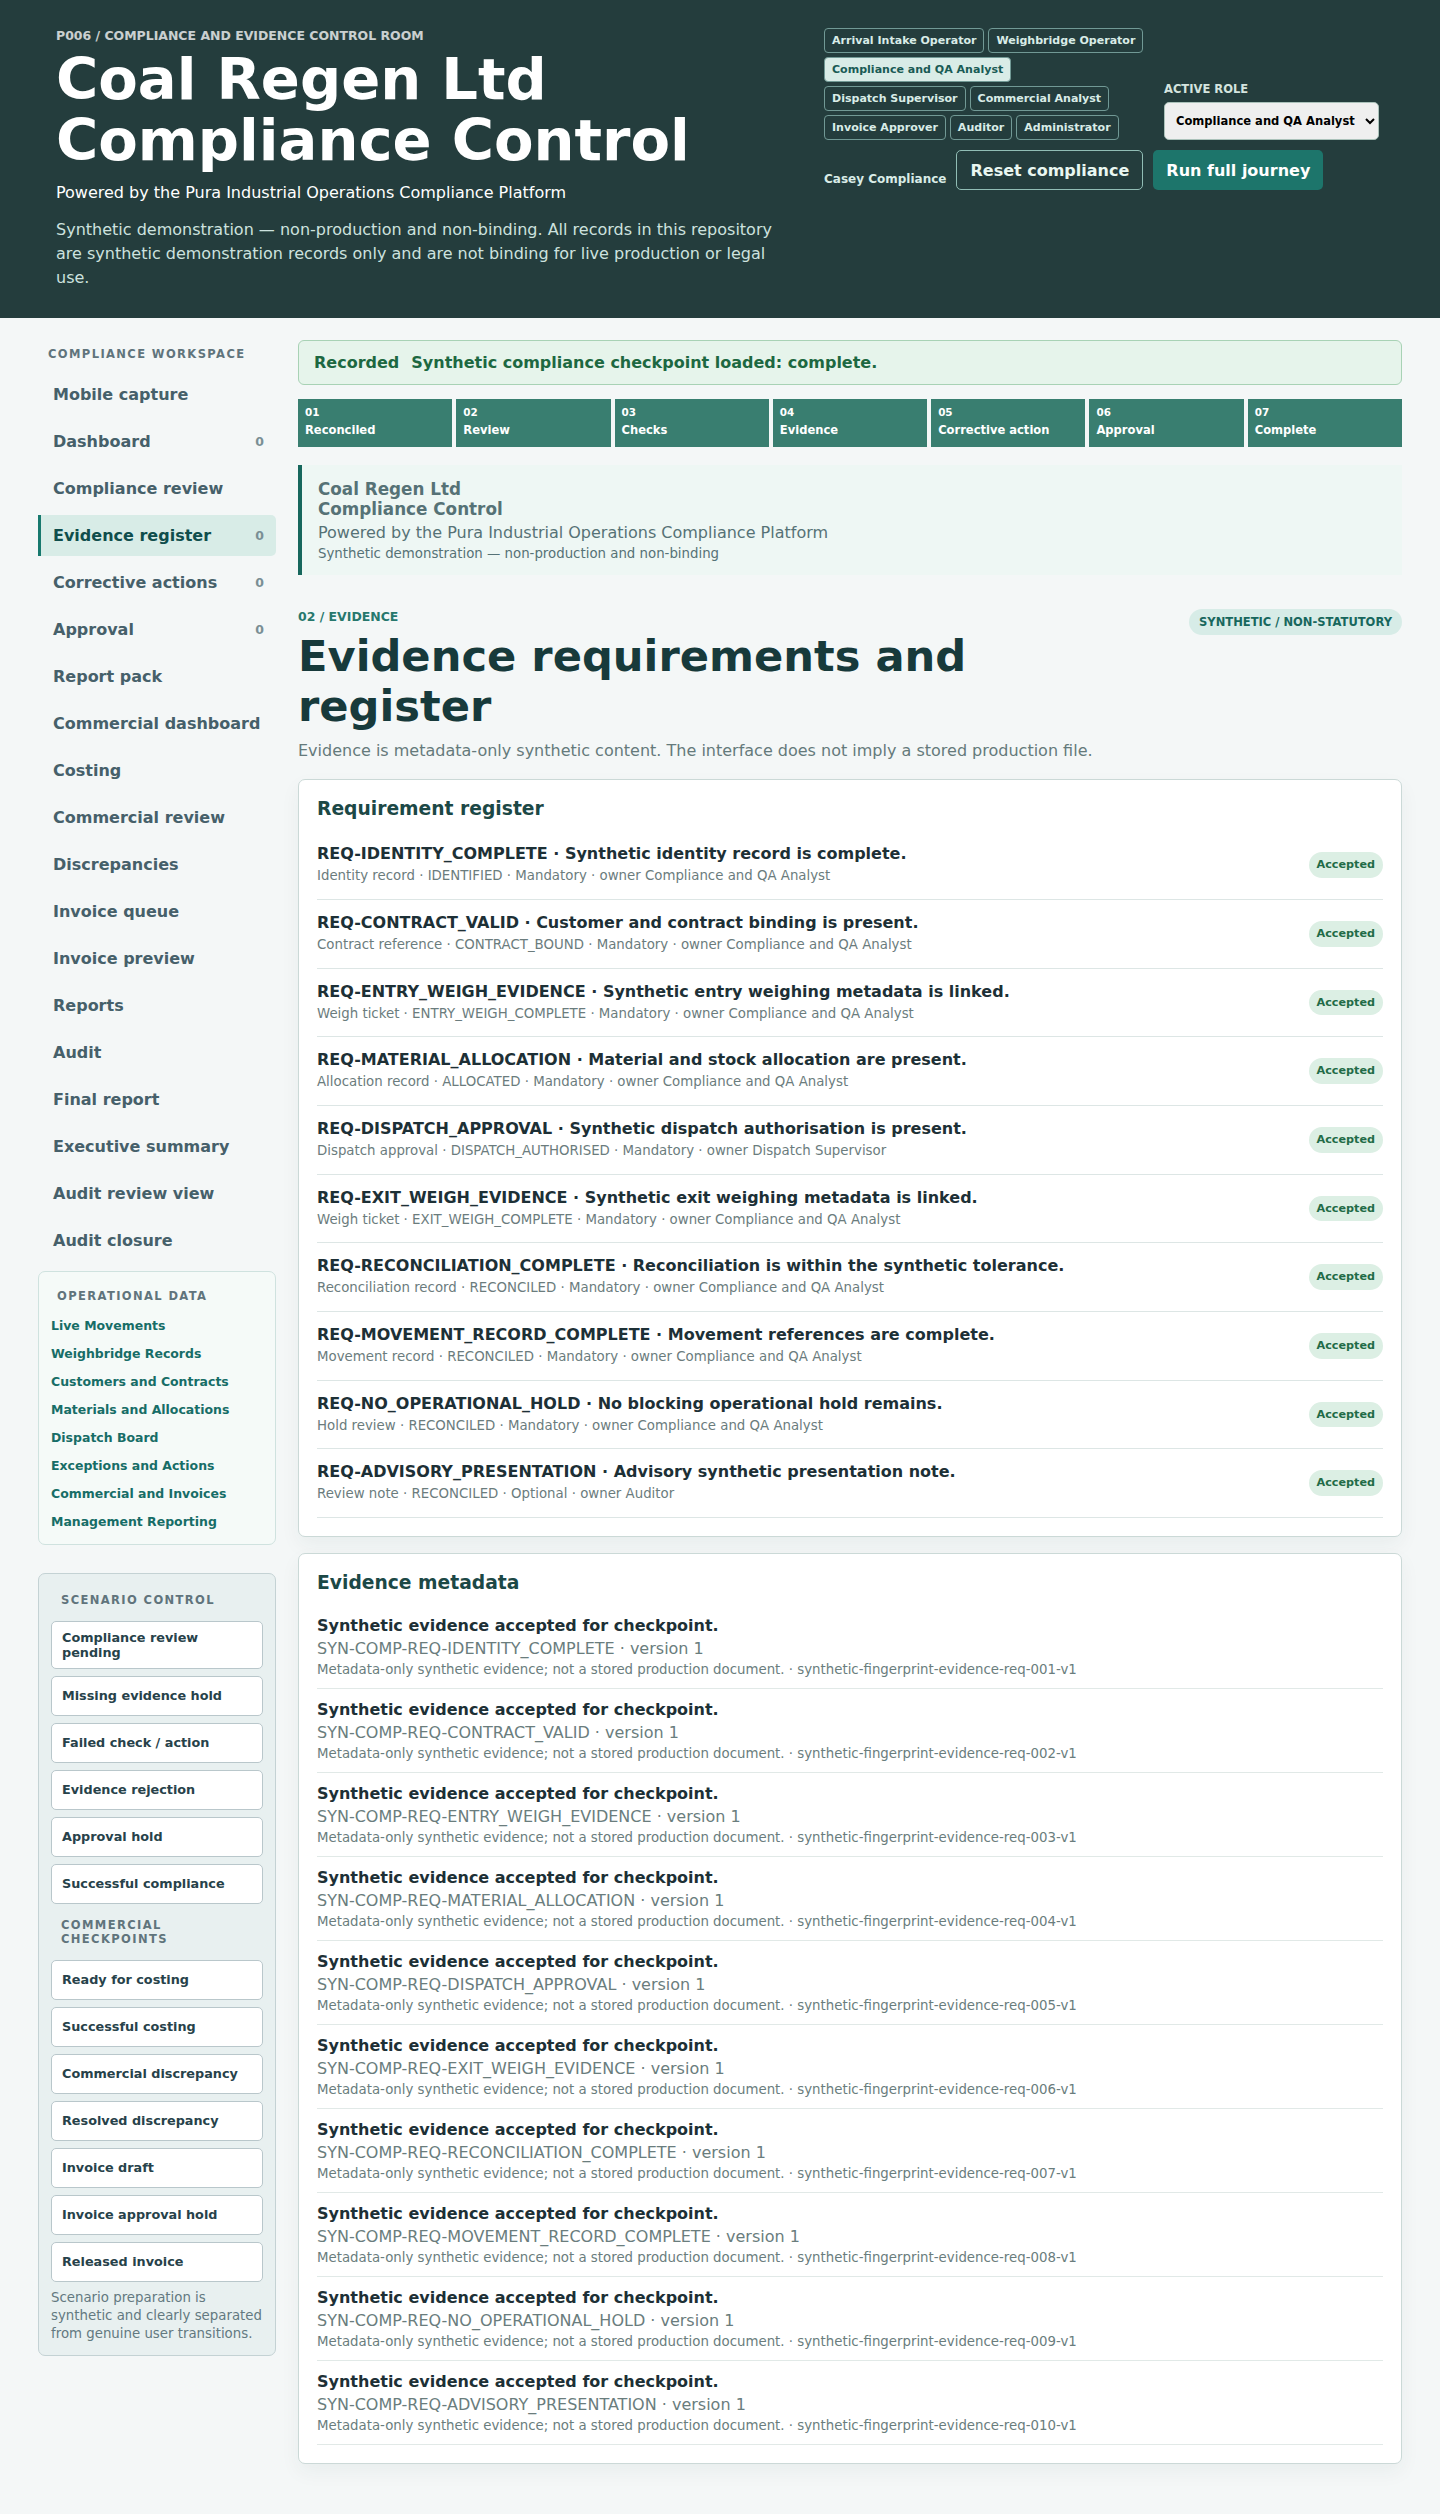This screenshot has height=2514, width=1440.
Task: Click Accepted badge for REQ-IDENTITY_COMPLETE
Action: [1345, 864]
